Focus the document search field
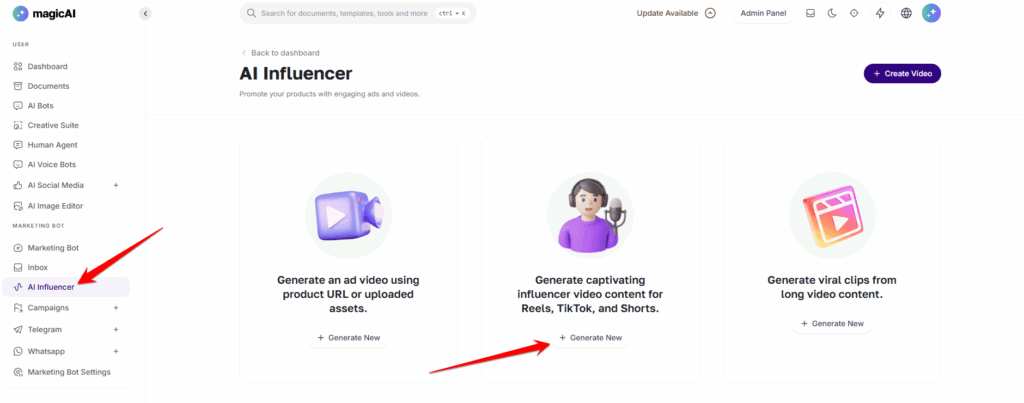The width and height of the screenshot is (1024, 403). coord(358,13)
